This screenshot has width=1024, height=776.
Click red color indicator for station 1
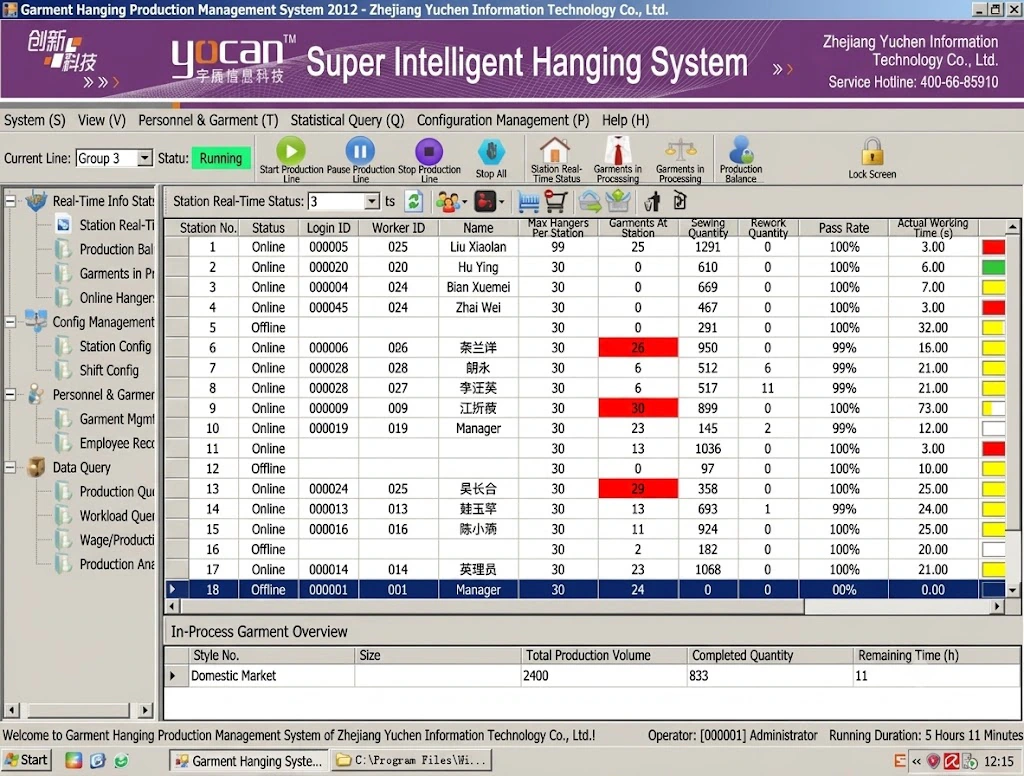click(993, 247)
